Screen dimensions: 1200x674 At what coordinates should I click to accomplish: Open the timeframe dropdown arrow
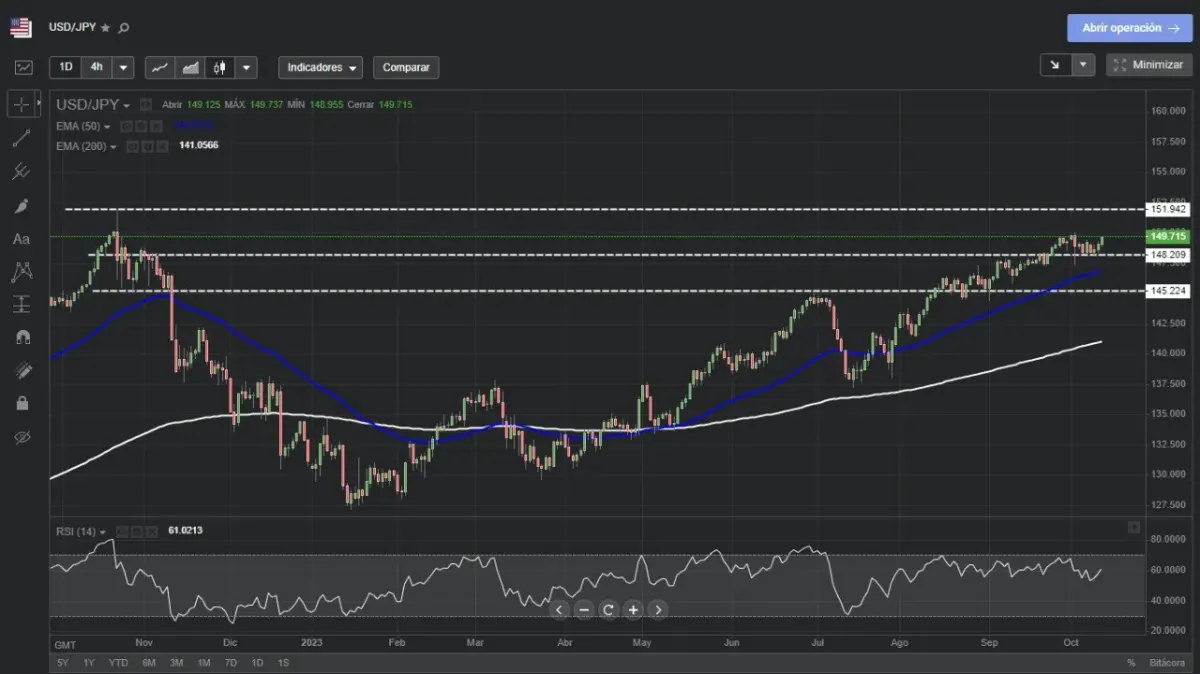[122, 68]
